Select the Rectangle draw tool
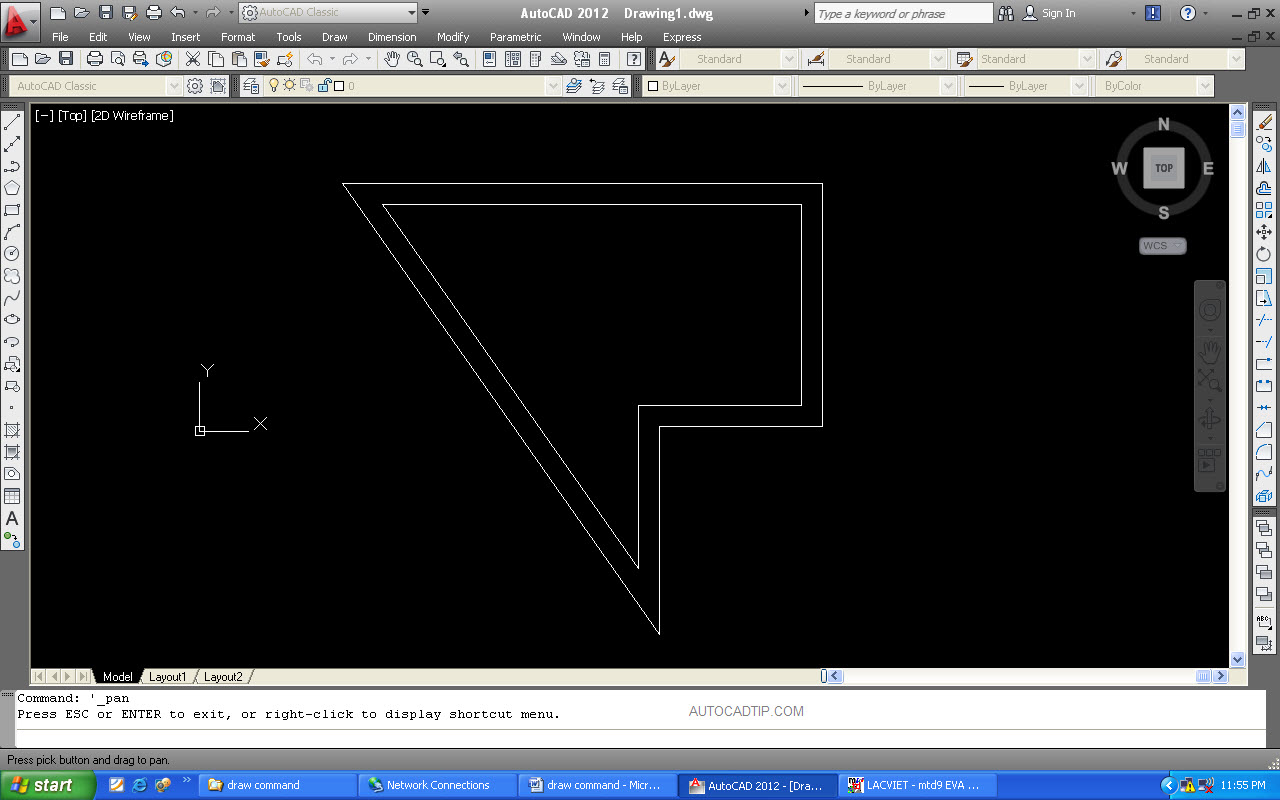 pyautogui.click(x=12, y=210)
